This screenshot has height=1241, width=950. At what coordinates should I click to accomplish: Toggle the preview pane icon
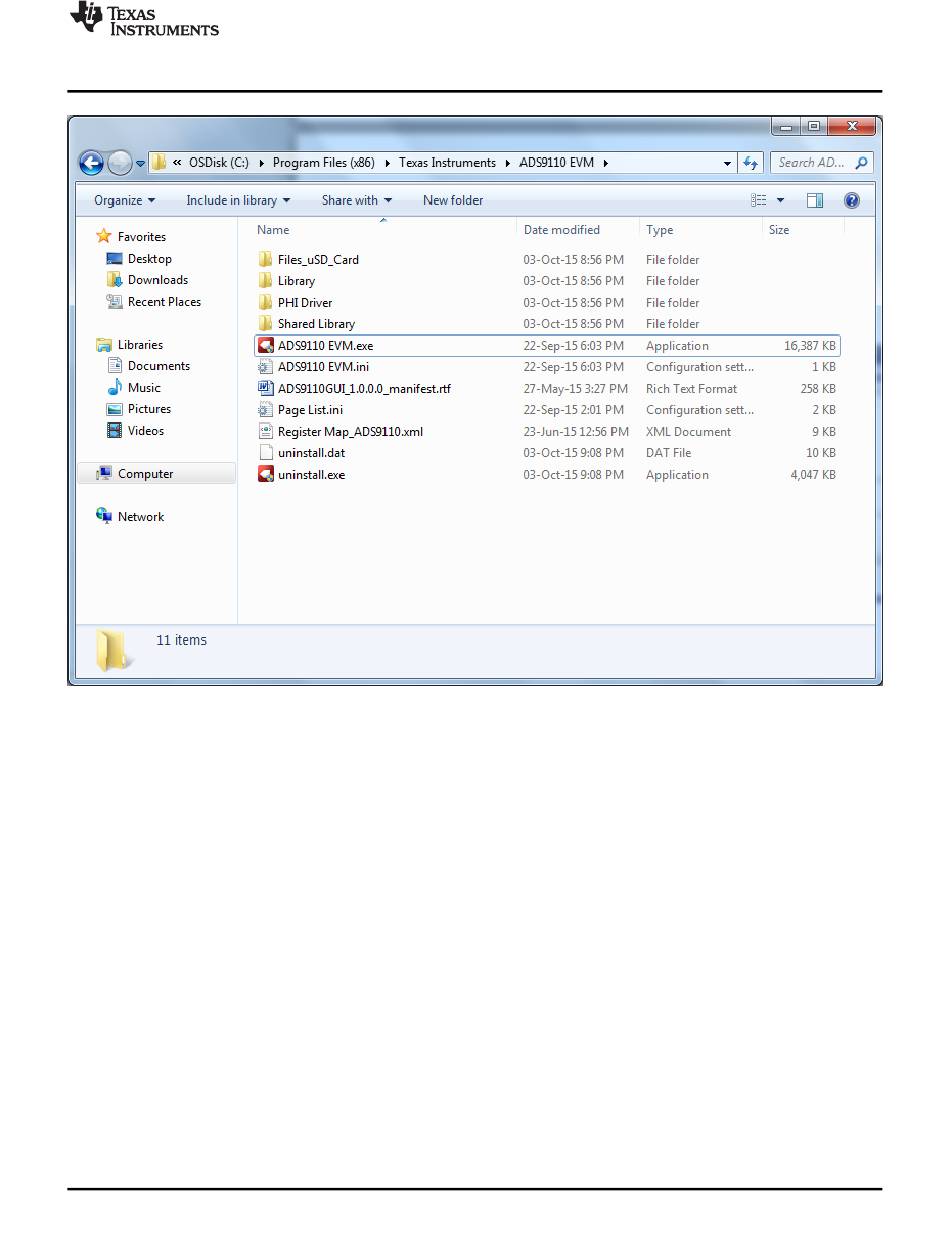pos(815,201)
